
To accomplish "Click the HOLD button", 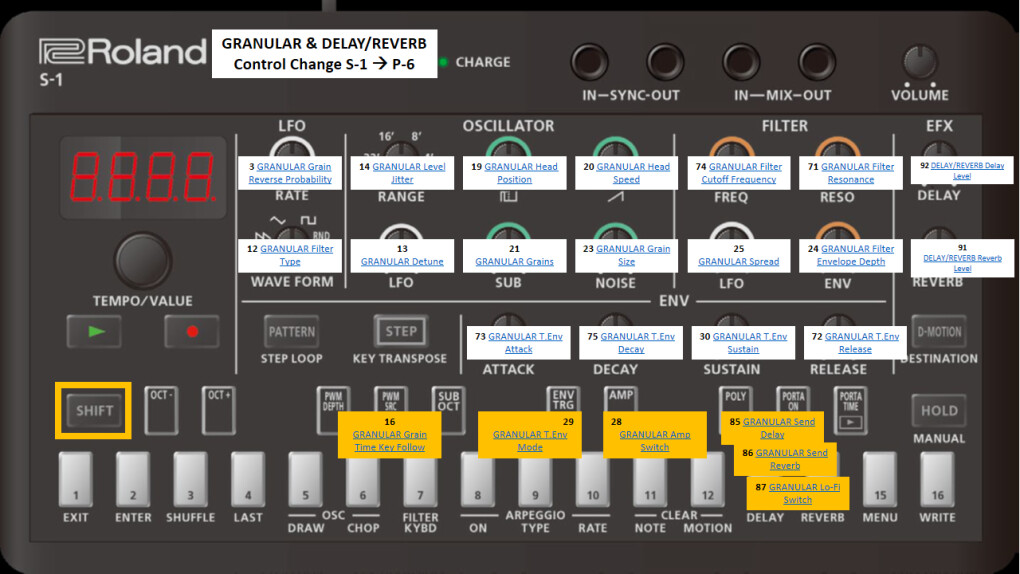I will pyautogui.click(x=939, y=411).
